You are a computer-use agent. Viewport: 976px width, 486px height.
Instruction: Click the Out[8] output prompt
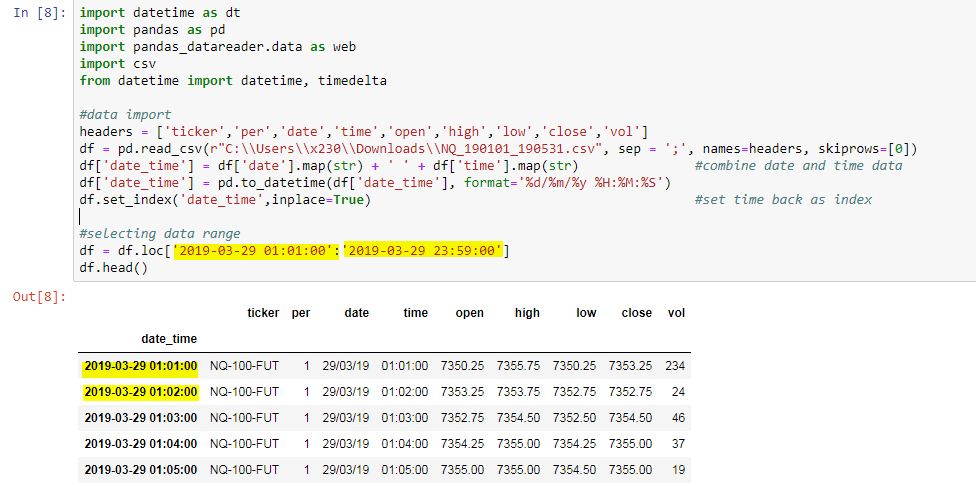point(39,297)
